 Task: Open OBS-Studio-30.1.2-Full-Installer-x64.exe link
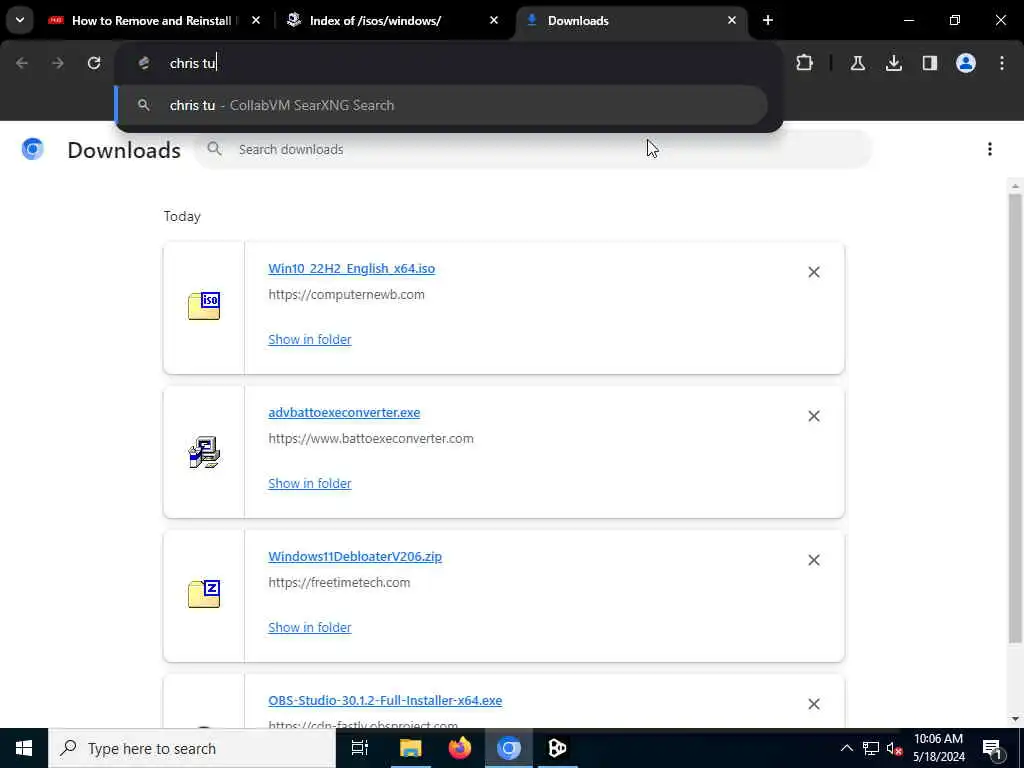click(x=385, y=700)
